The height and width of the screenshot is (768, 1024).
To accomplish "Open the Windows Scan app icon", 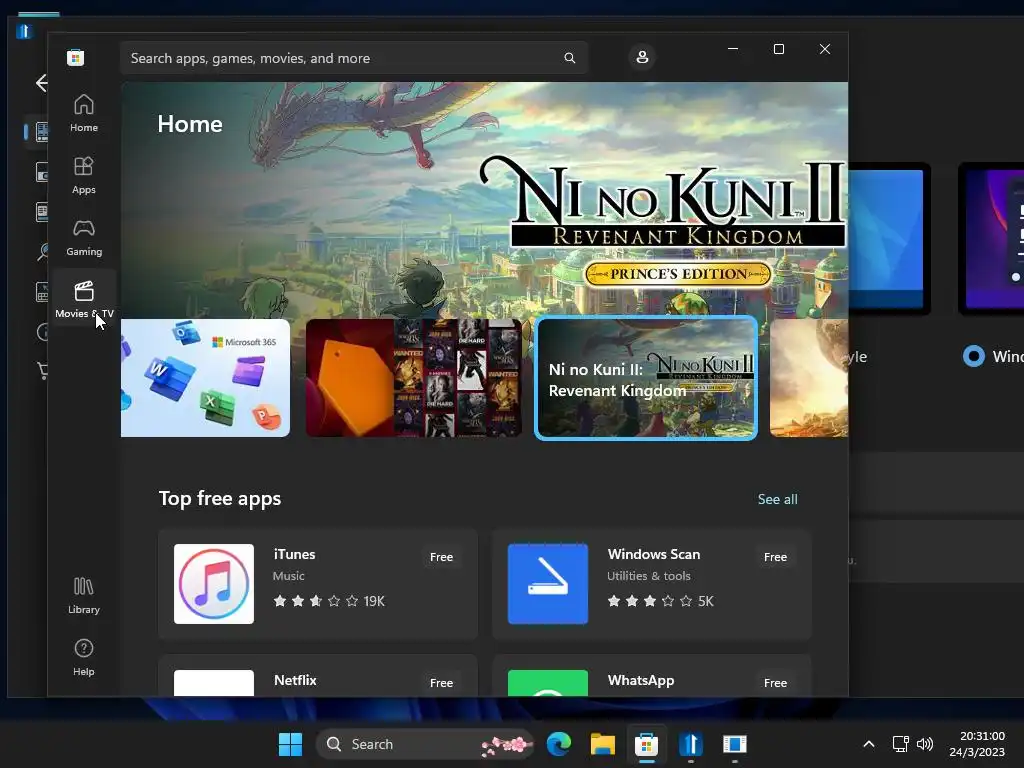I will 547,584.
